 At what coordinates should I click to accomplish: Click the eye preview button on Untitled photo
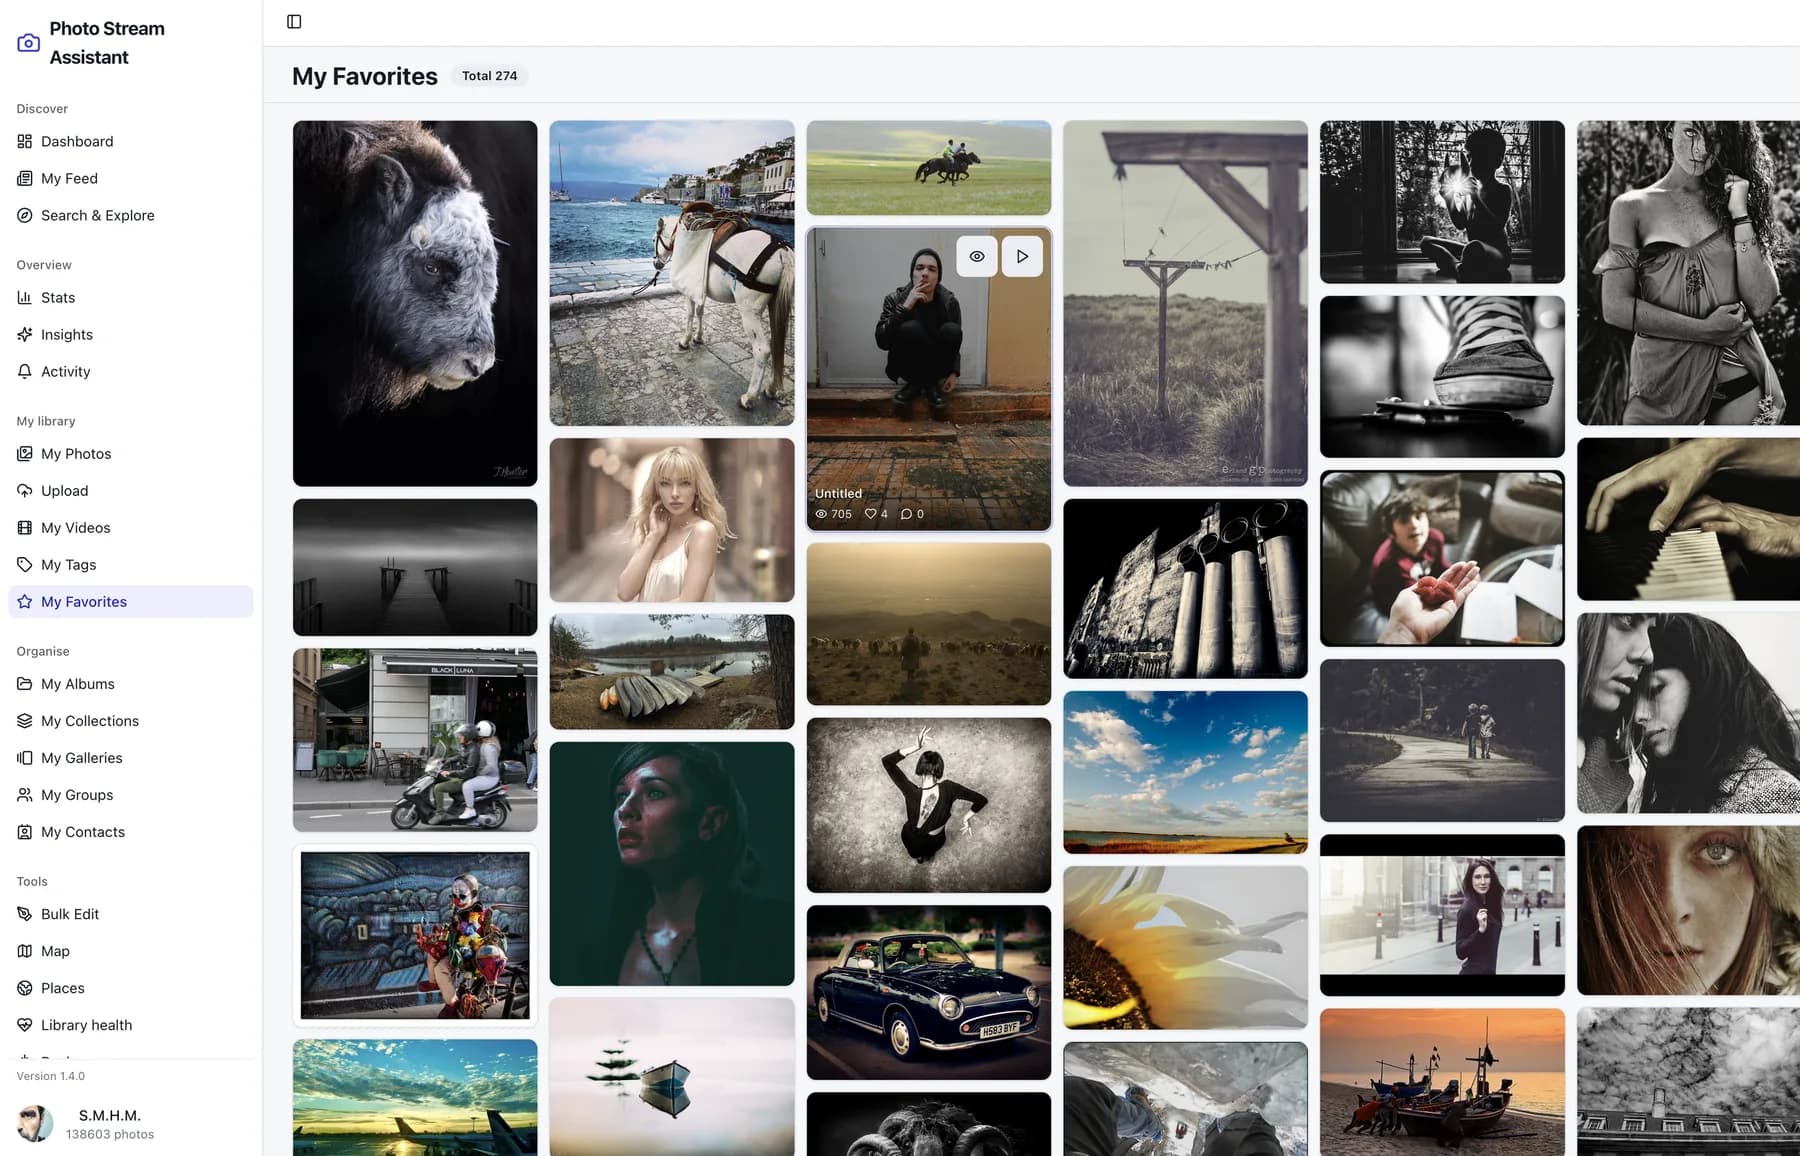tap(977, 256)
